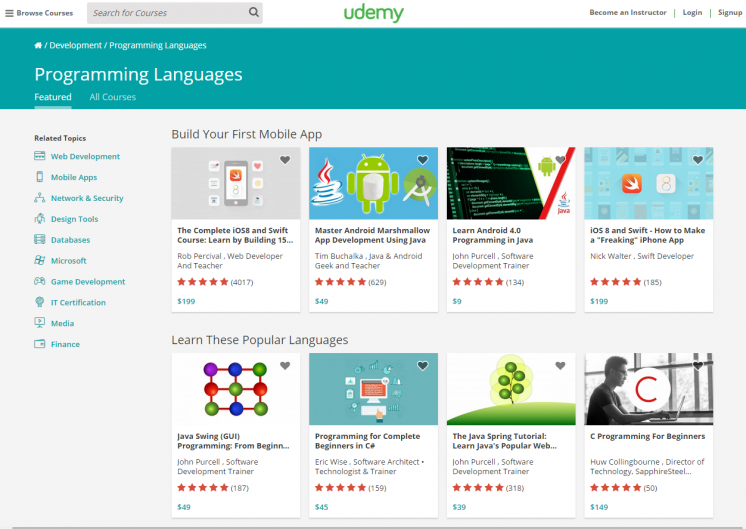Open Become an Instructor link
This screenshot has height=529, width=746.
[x=628, y=12]
